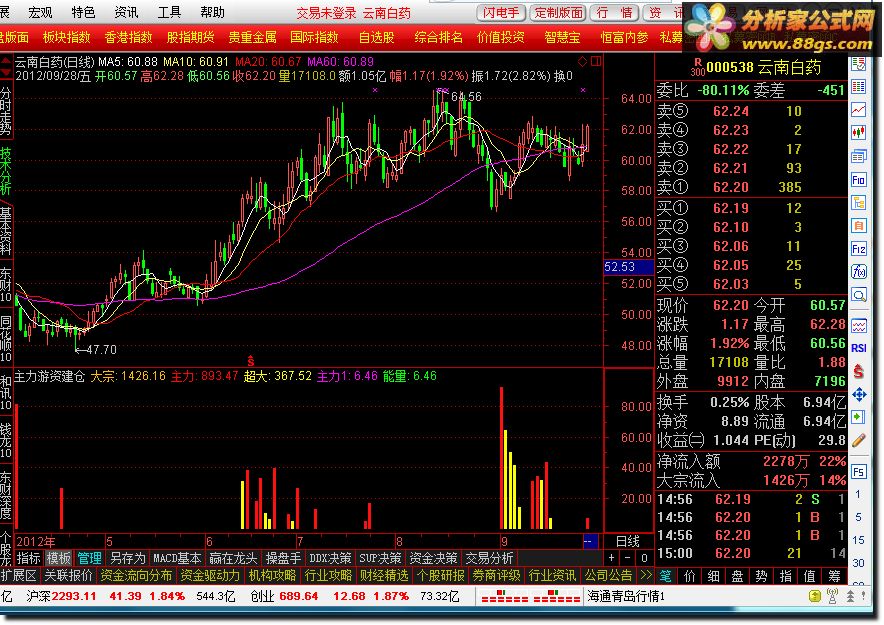Click the 0 reset button beside zoom

[x=644, y=558]
